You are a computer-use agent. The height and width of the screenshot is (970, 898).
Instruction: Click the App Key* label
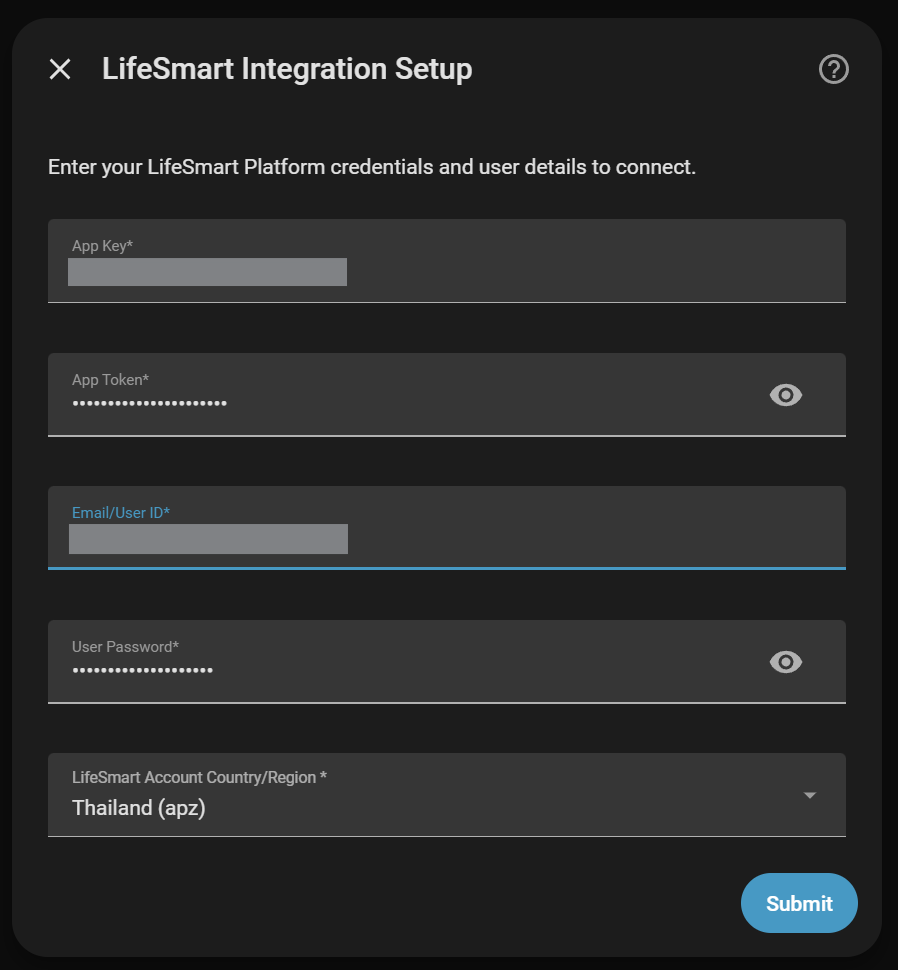click(x=102, y=246)
